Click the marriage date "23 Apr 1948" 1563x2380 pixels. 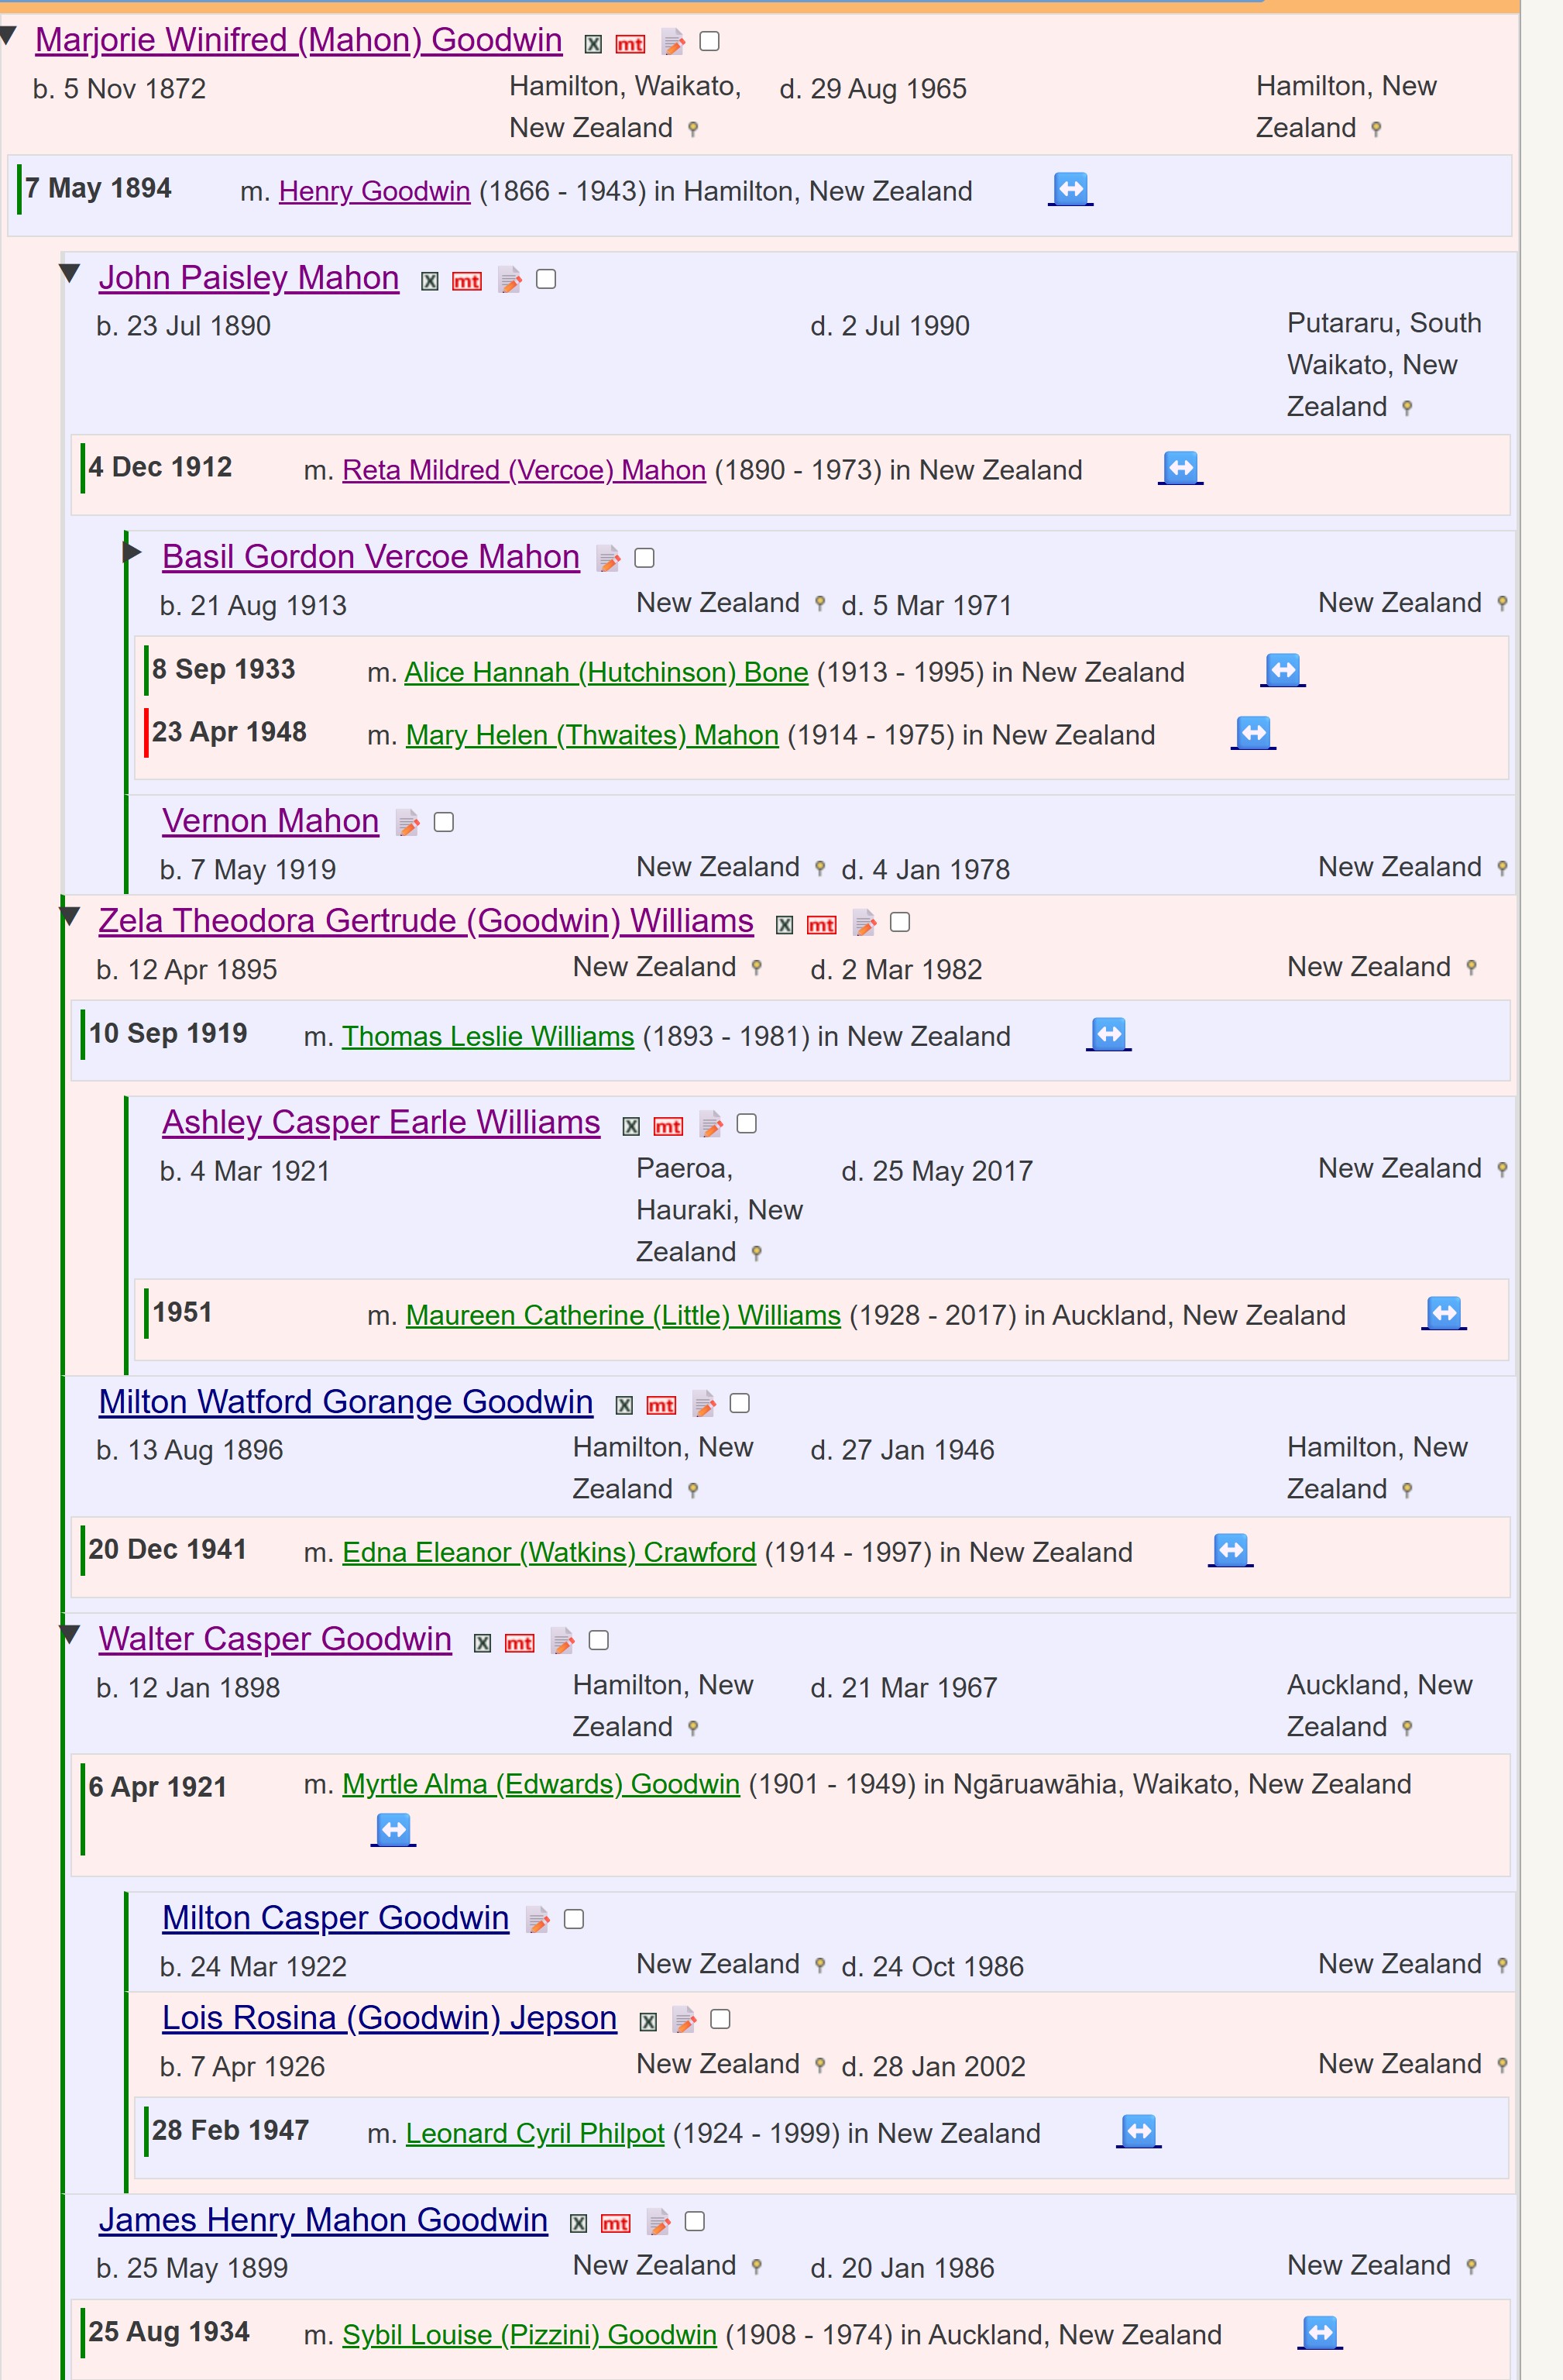pos(229,732)
